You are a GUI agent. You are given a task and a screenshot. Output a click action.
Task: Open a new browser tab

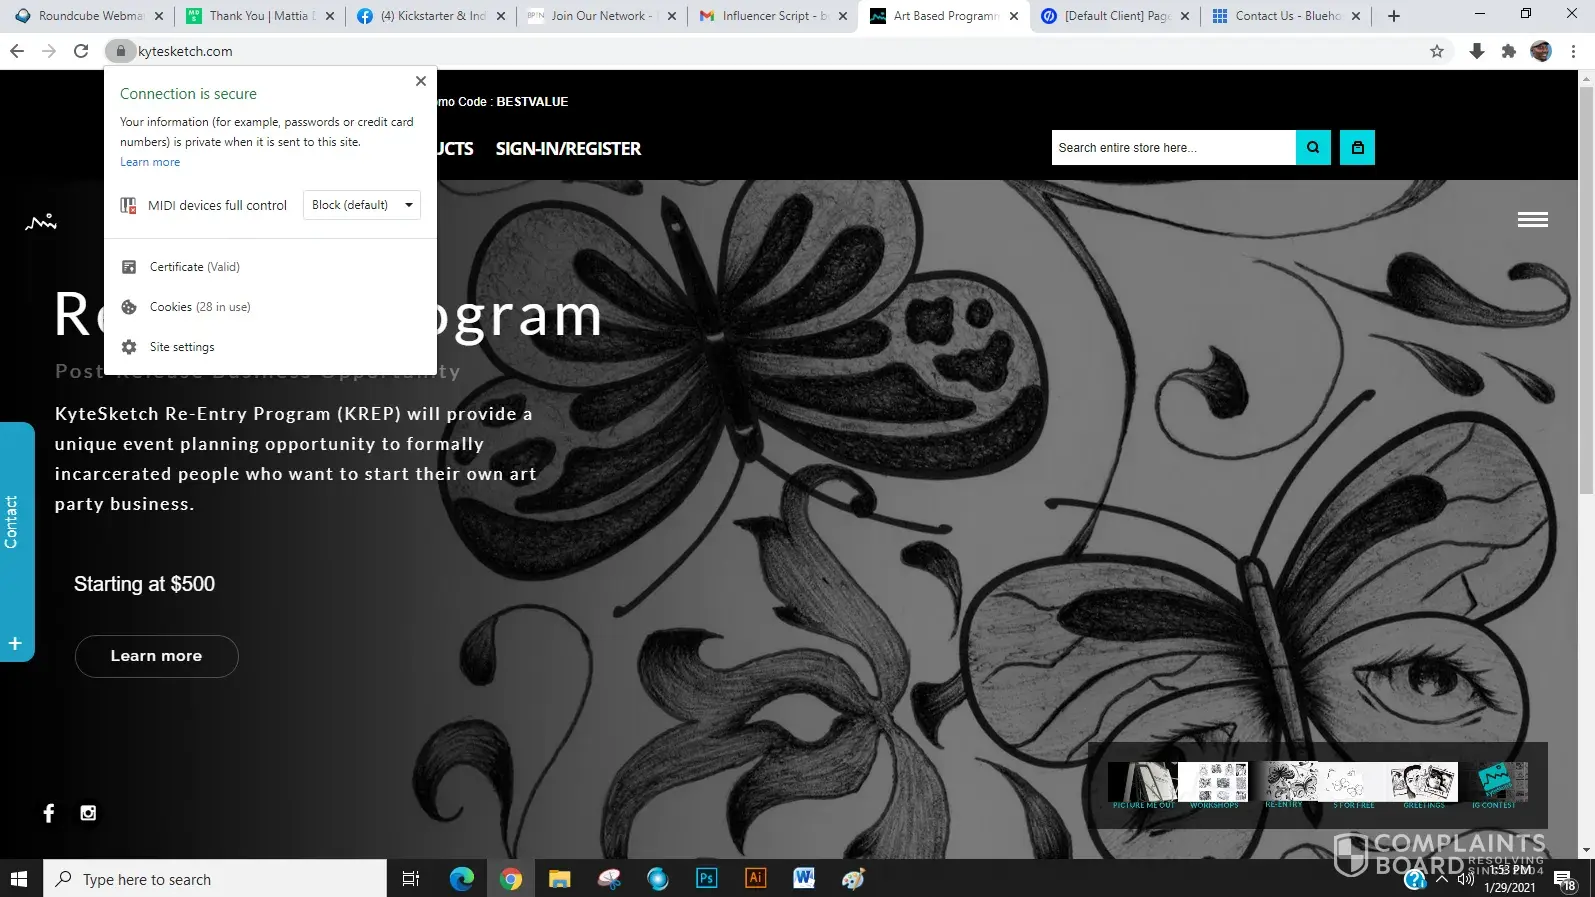click(1394, 16)
